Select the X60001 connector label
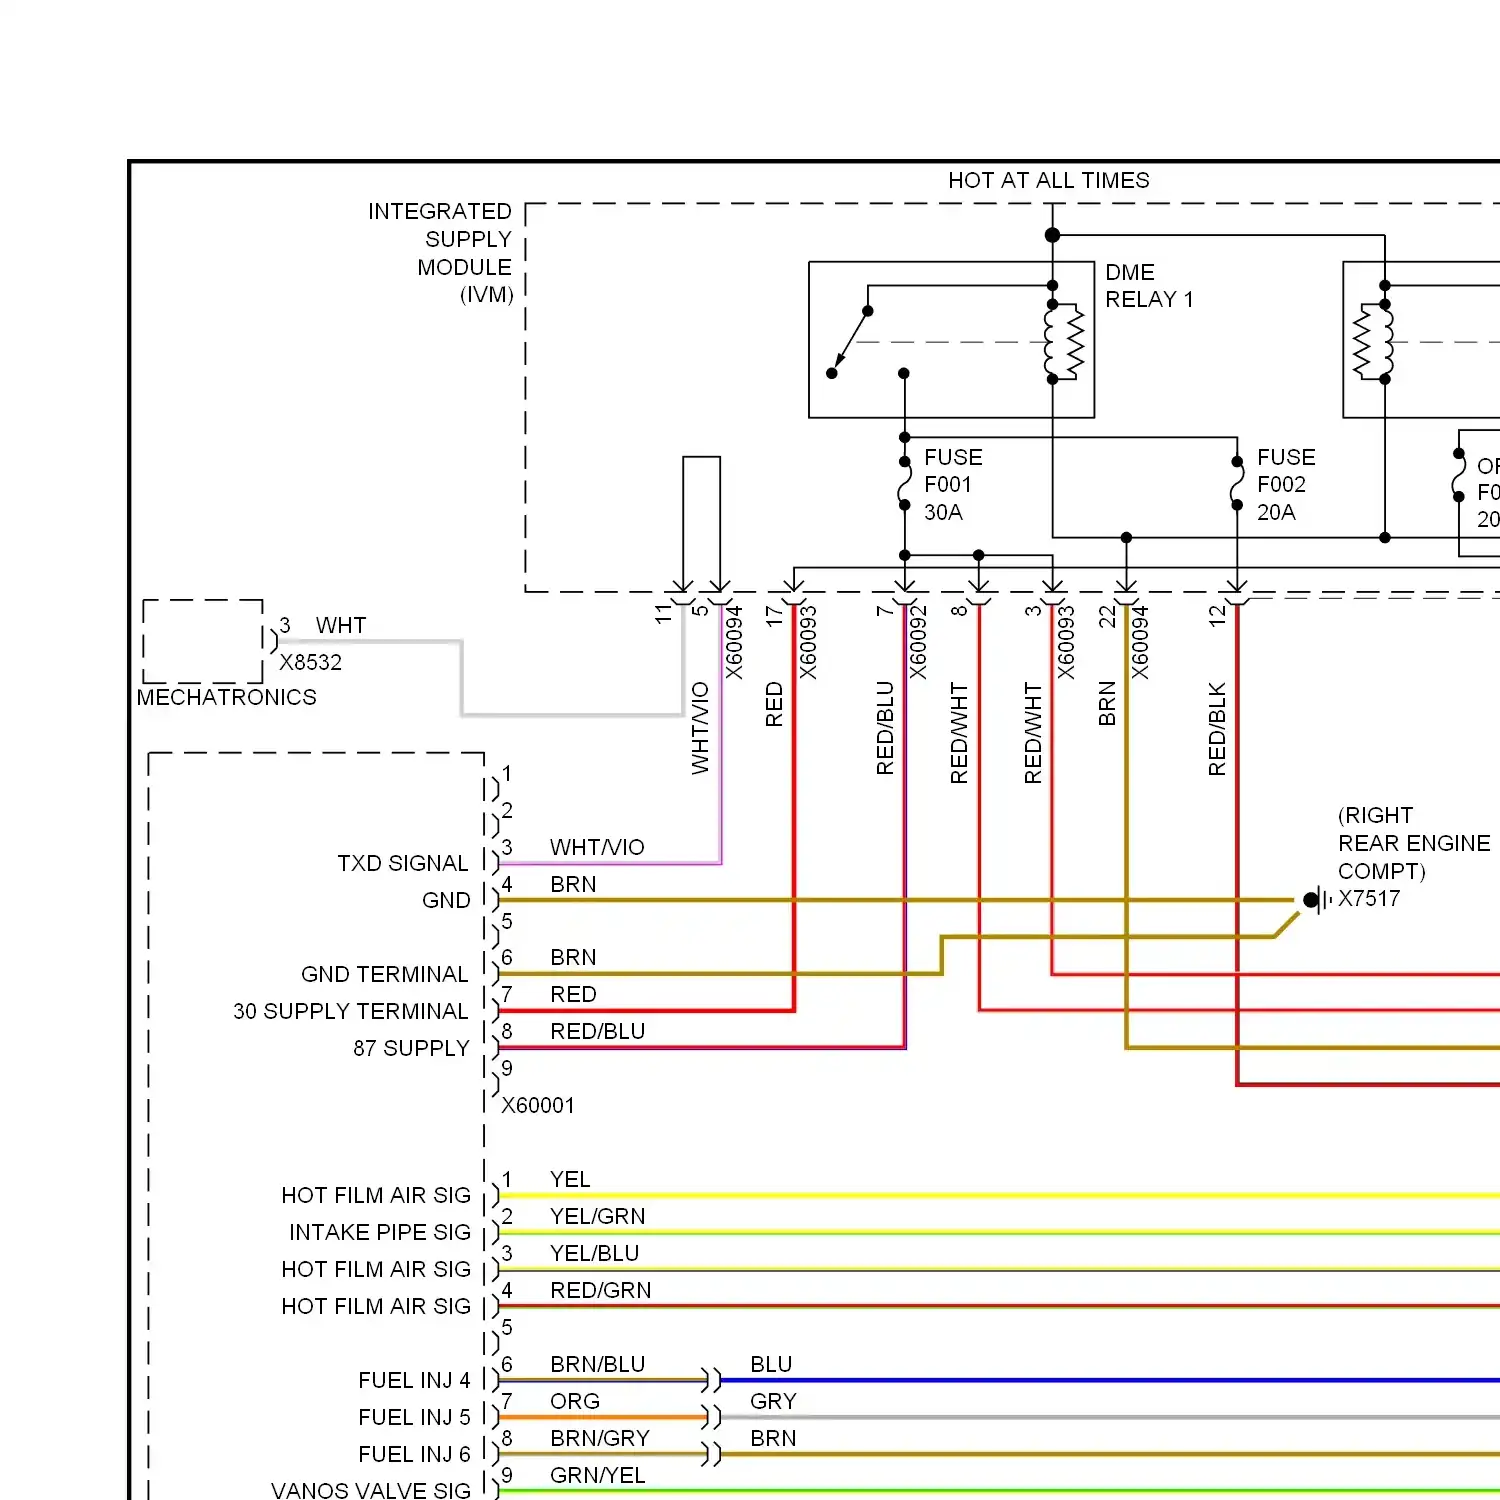The image size is (1500, 1500). (x=538, y=1105)
